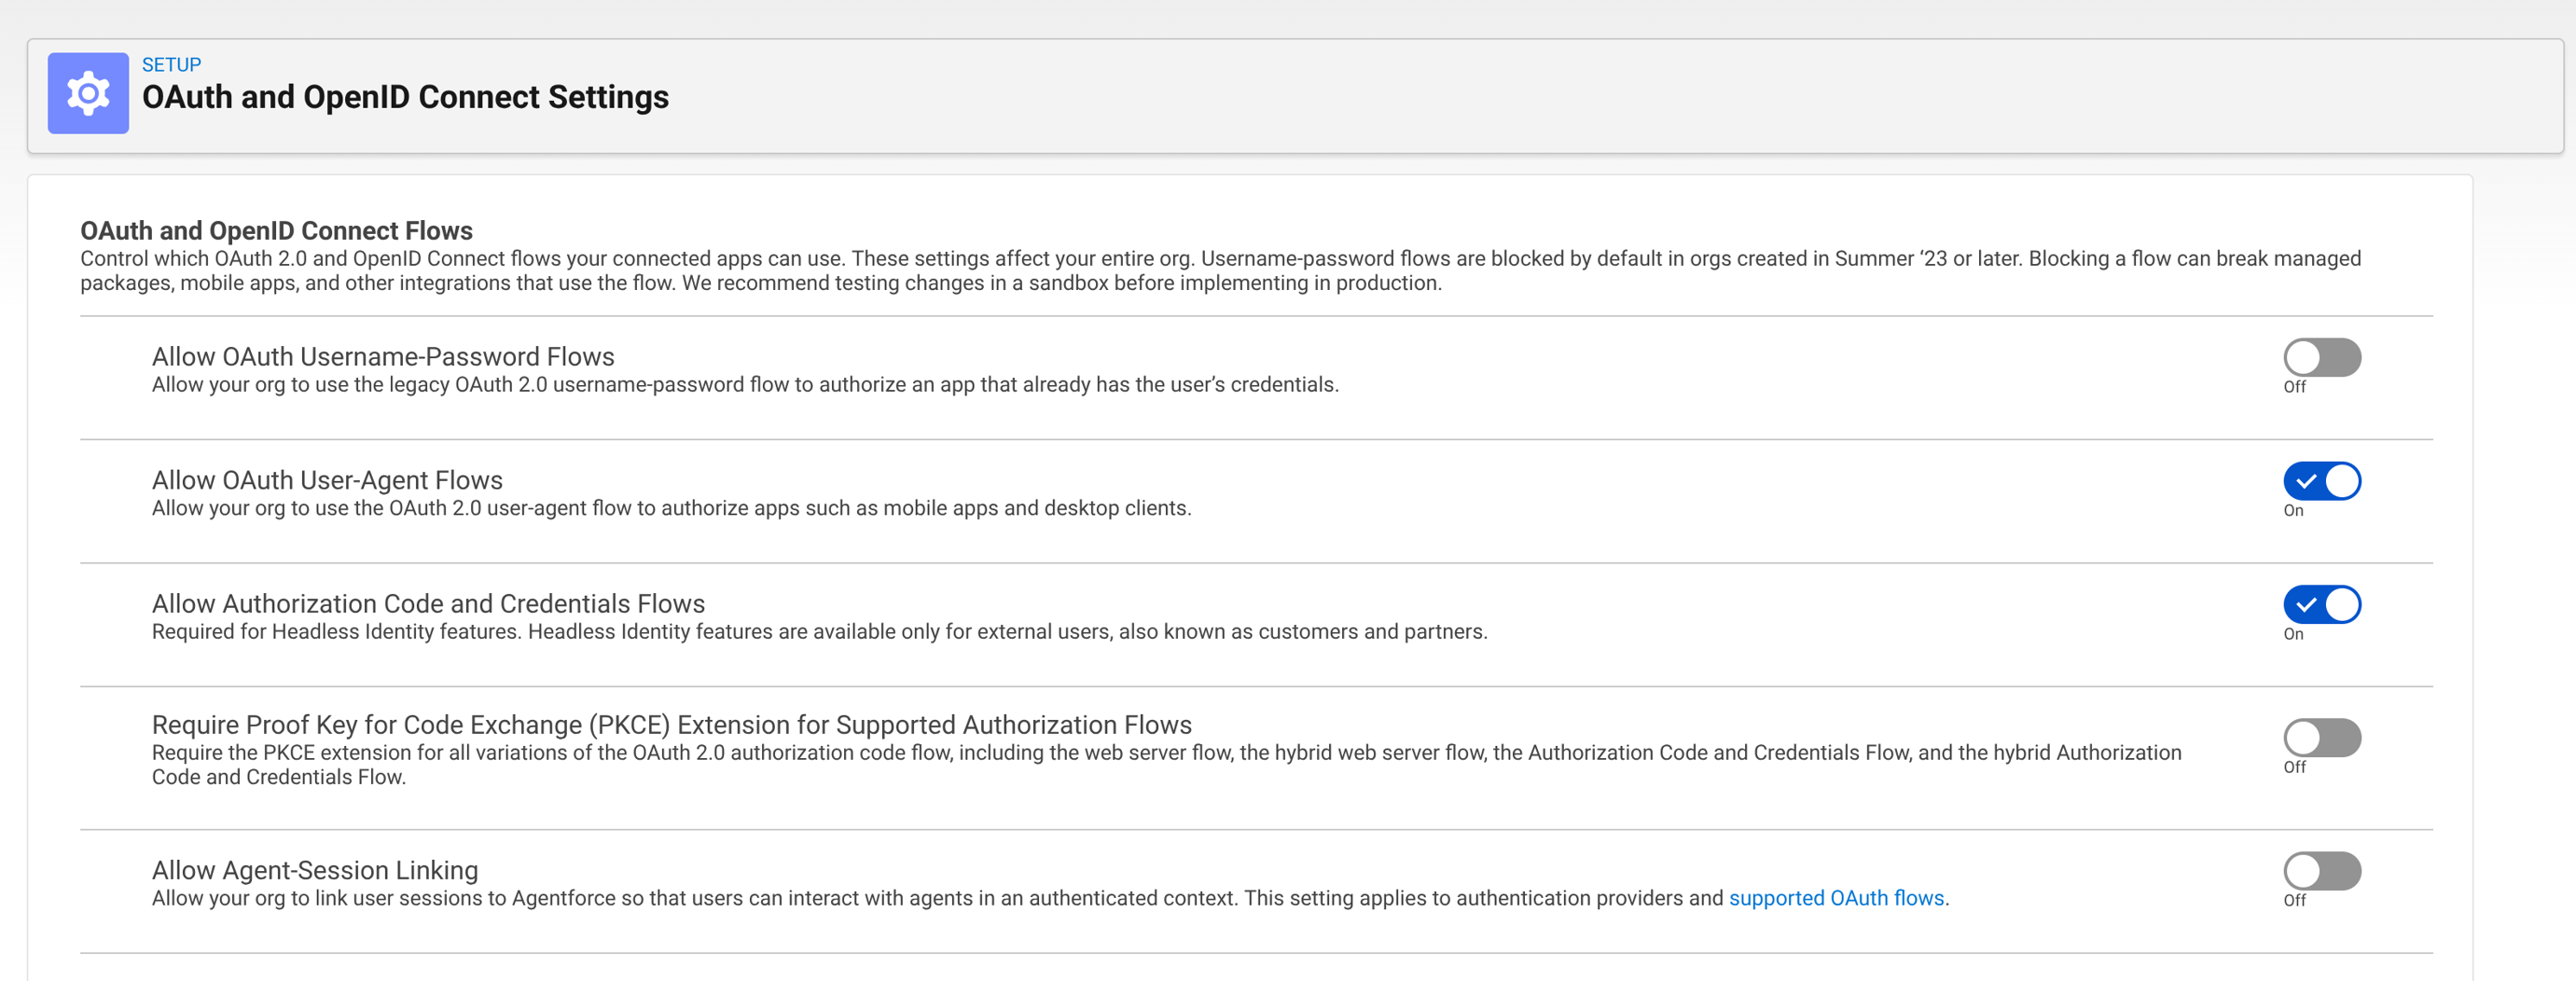The width and height of the screenshot is (2576, 981).
Task: Turn on Allow Agent-Session Linking toggle
Action: [x=2321, y=871]
